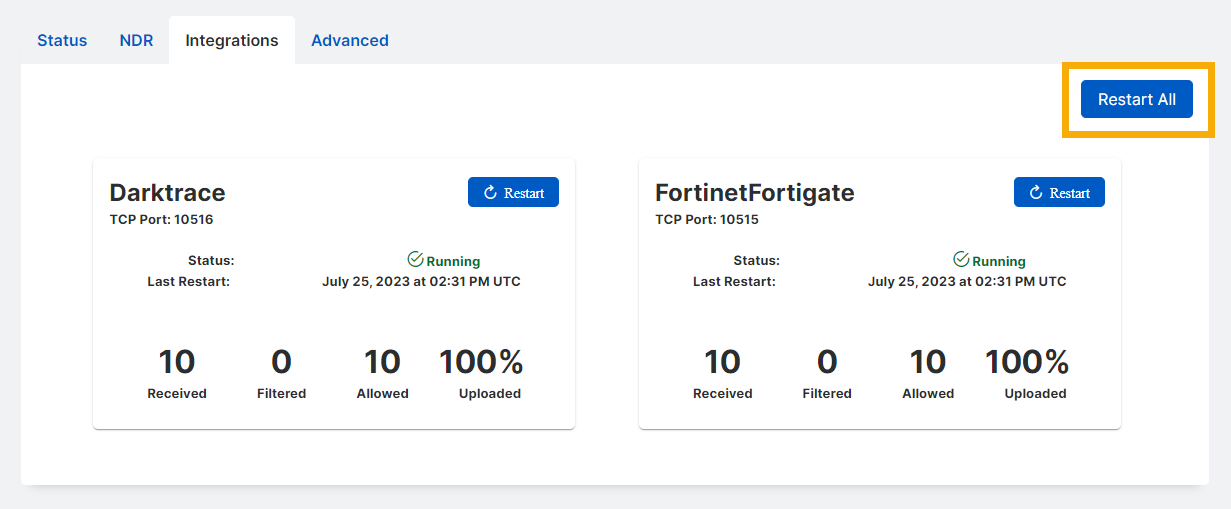Click the Darktrace Last Restart timestamp
The image size is (1231, 509).
(421, 282)
